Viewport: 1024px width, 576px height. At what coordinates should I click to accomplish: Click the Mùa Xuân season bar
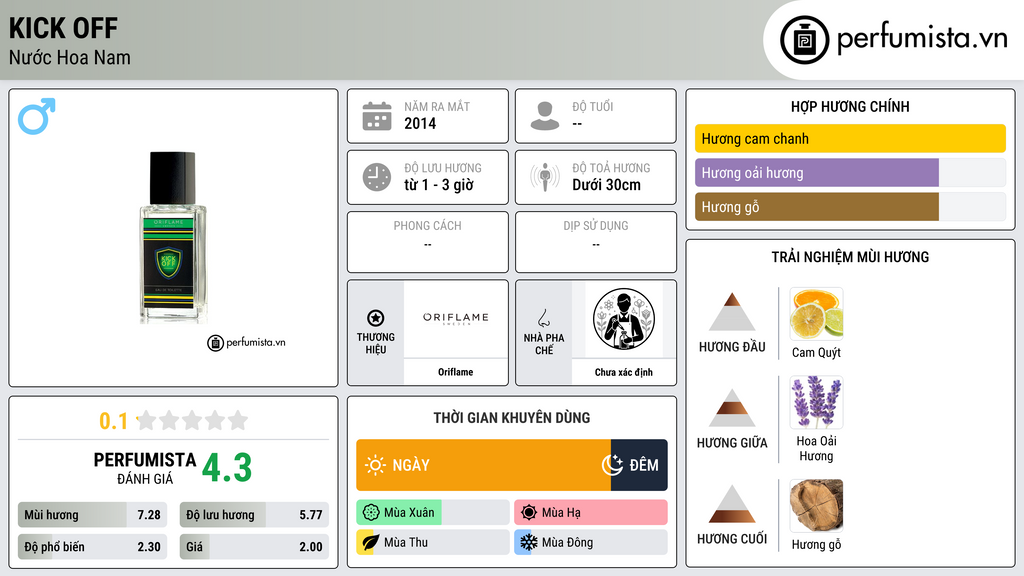(x=433, y=513)
